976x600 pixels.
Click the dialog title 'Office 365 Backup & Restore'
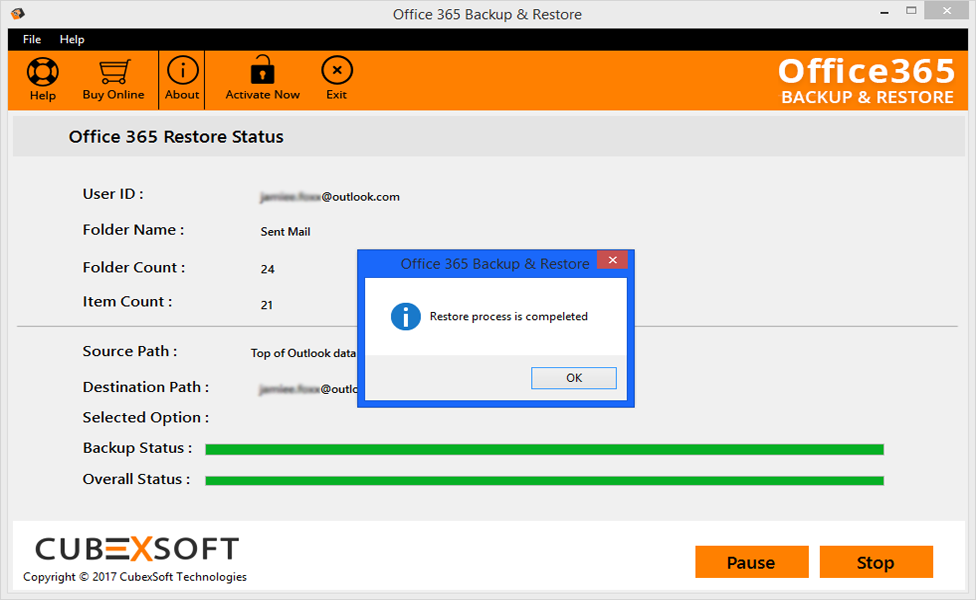(495, 264)
